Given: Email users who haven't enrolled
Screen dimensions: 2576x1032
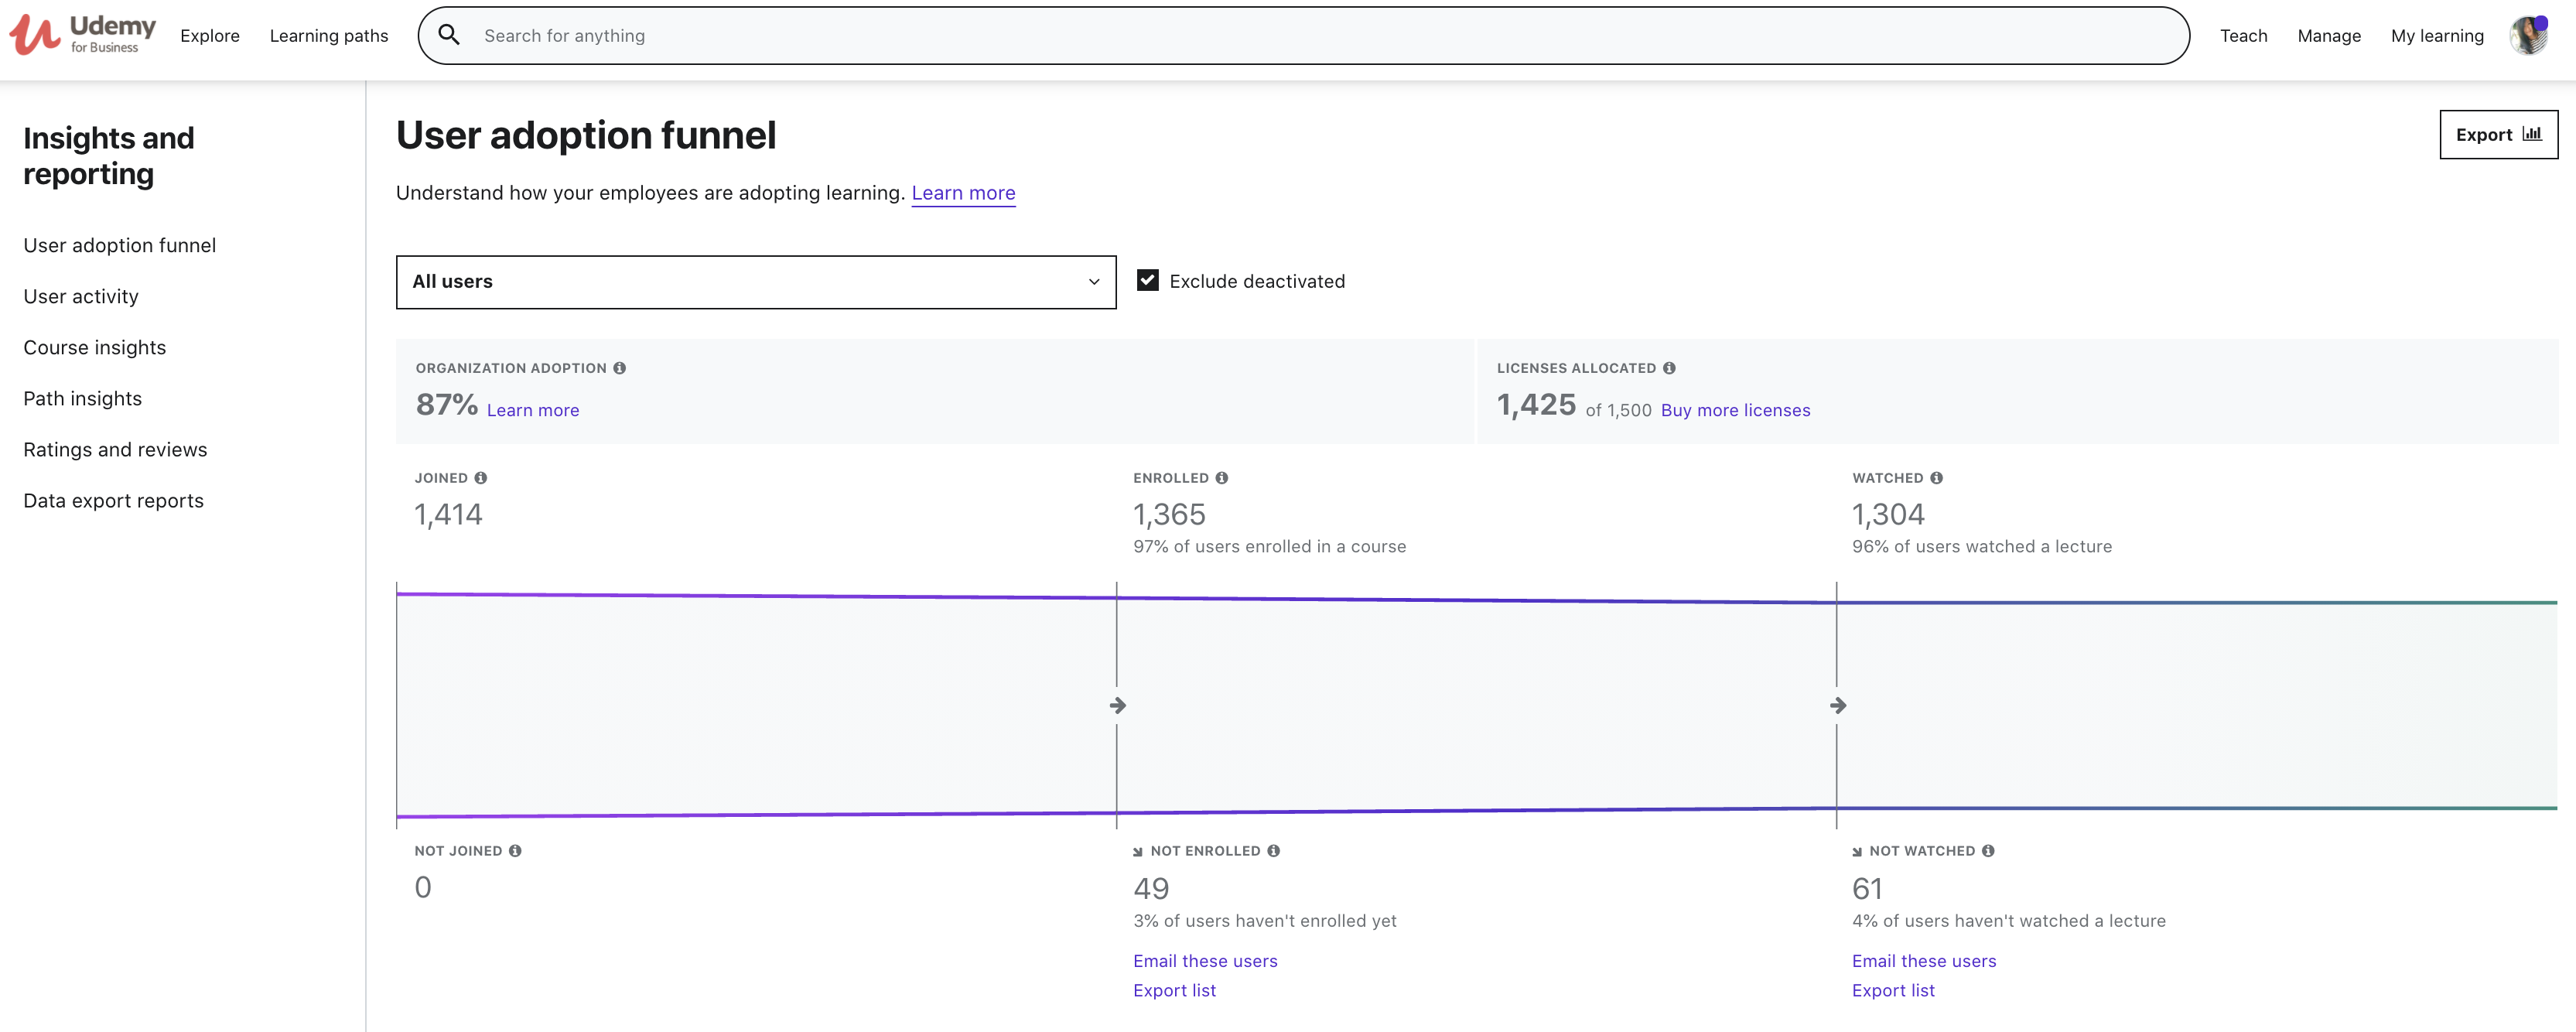Looking at the screenshot, I should click(1205, 960).
